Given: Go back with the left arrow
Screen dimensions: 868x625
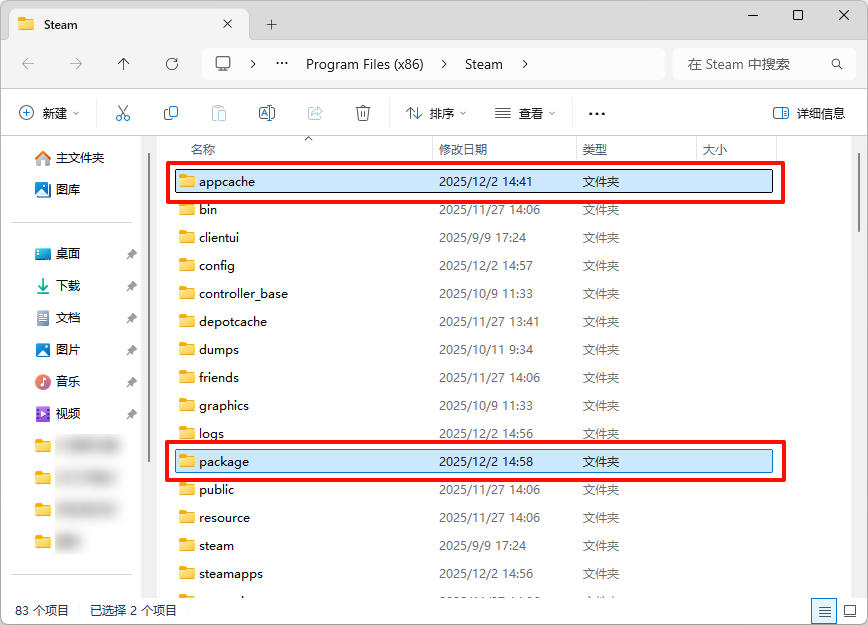Looking at the screenshot, I should click(28, 64).
